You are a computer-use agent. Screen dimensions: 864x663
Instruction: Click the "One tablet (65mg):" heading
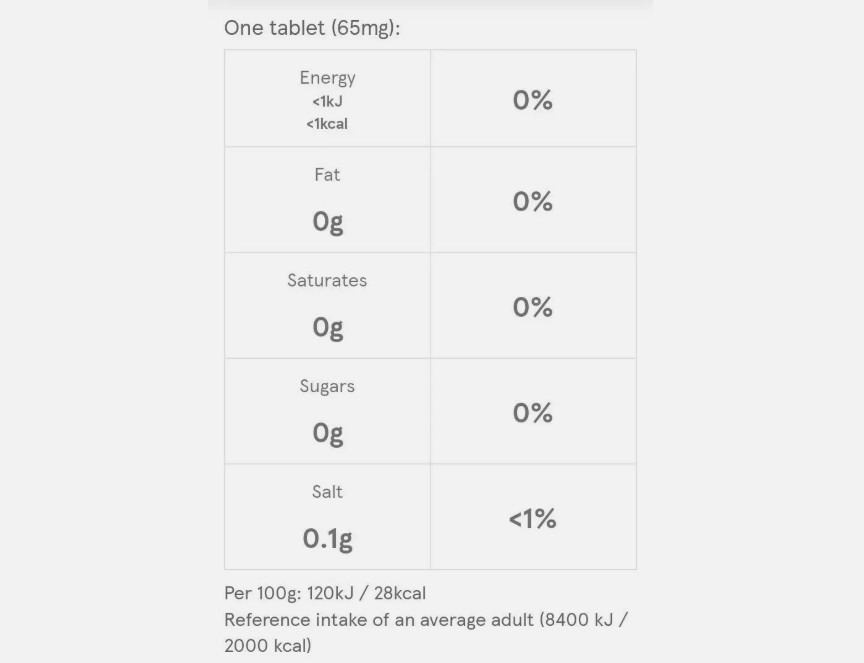[x=311, y=28]
